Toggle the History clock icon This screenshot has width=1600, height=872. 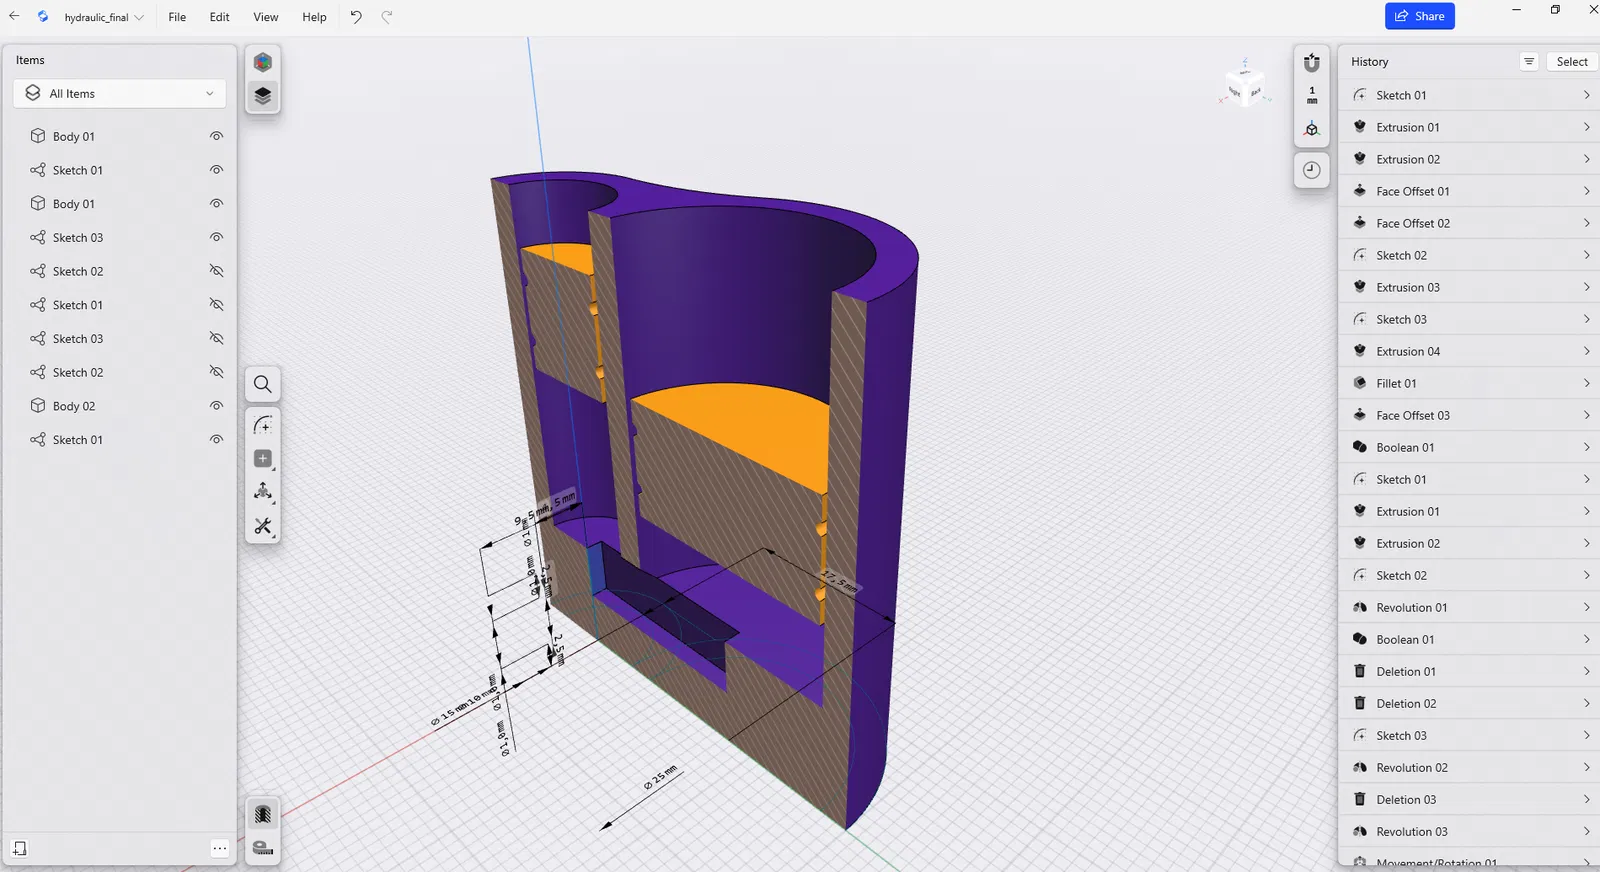[x=1312, y=170]
